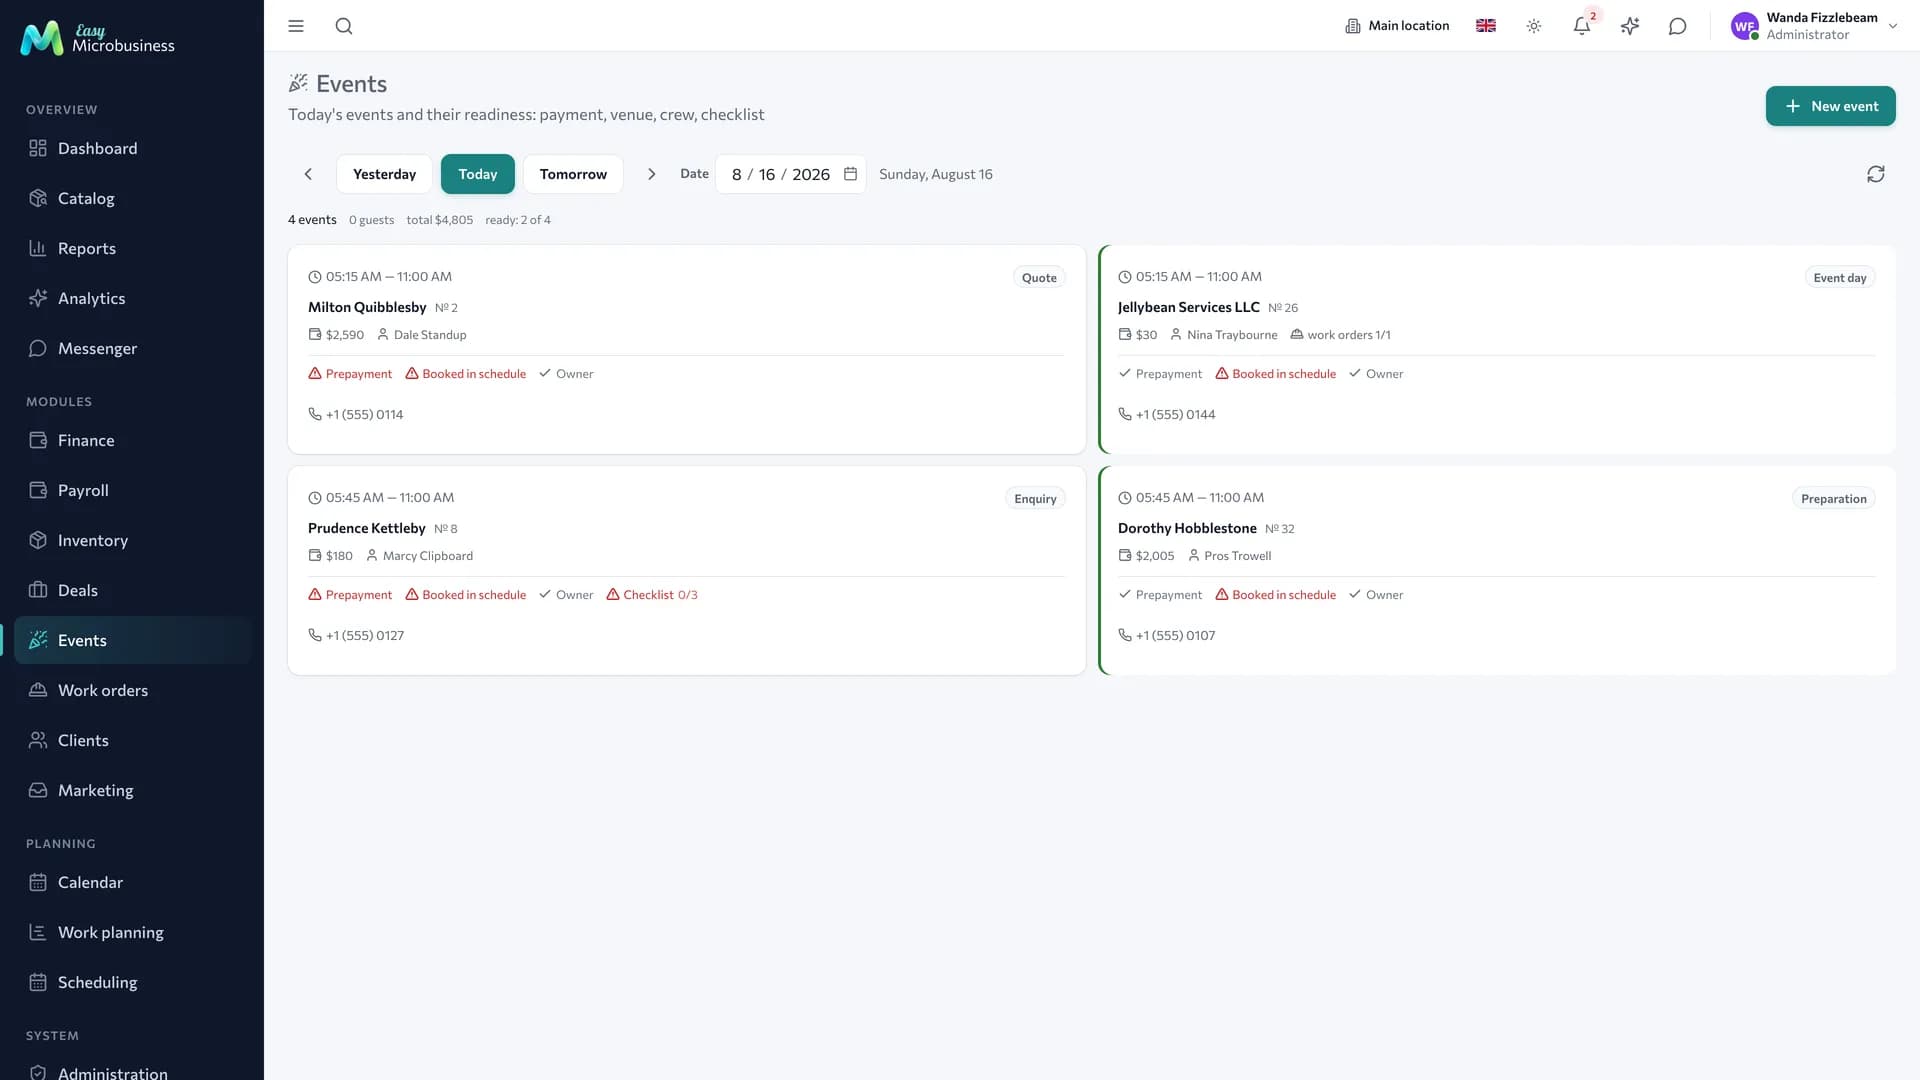Image resolution: width=1920 pixels, height=1080 pixels.
Task: Click Milton's Prepayment warning
Action: pyautogui.click(x=350, y=374)
